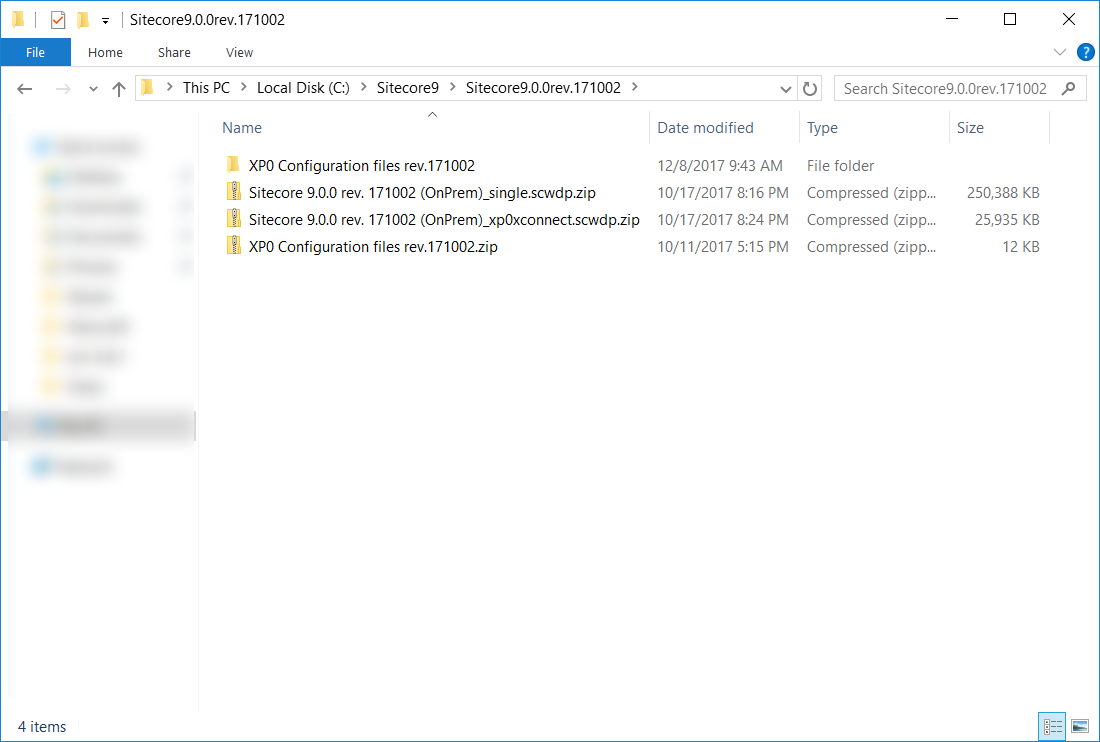Viewport: 1100px width, 742px height.
Task: Select XP0 Configuration files rev.171002.zip
Action: [x=373, y=247]
